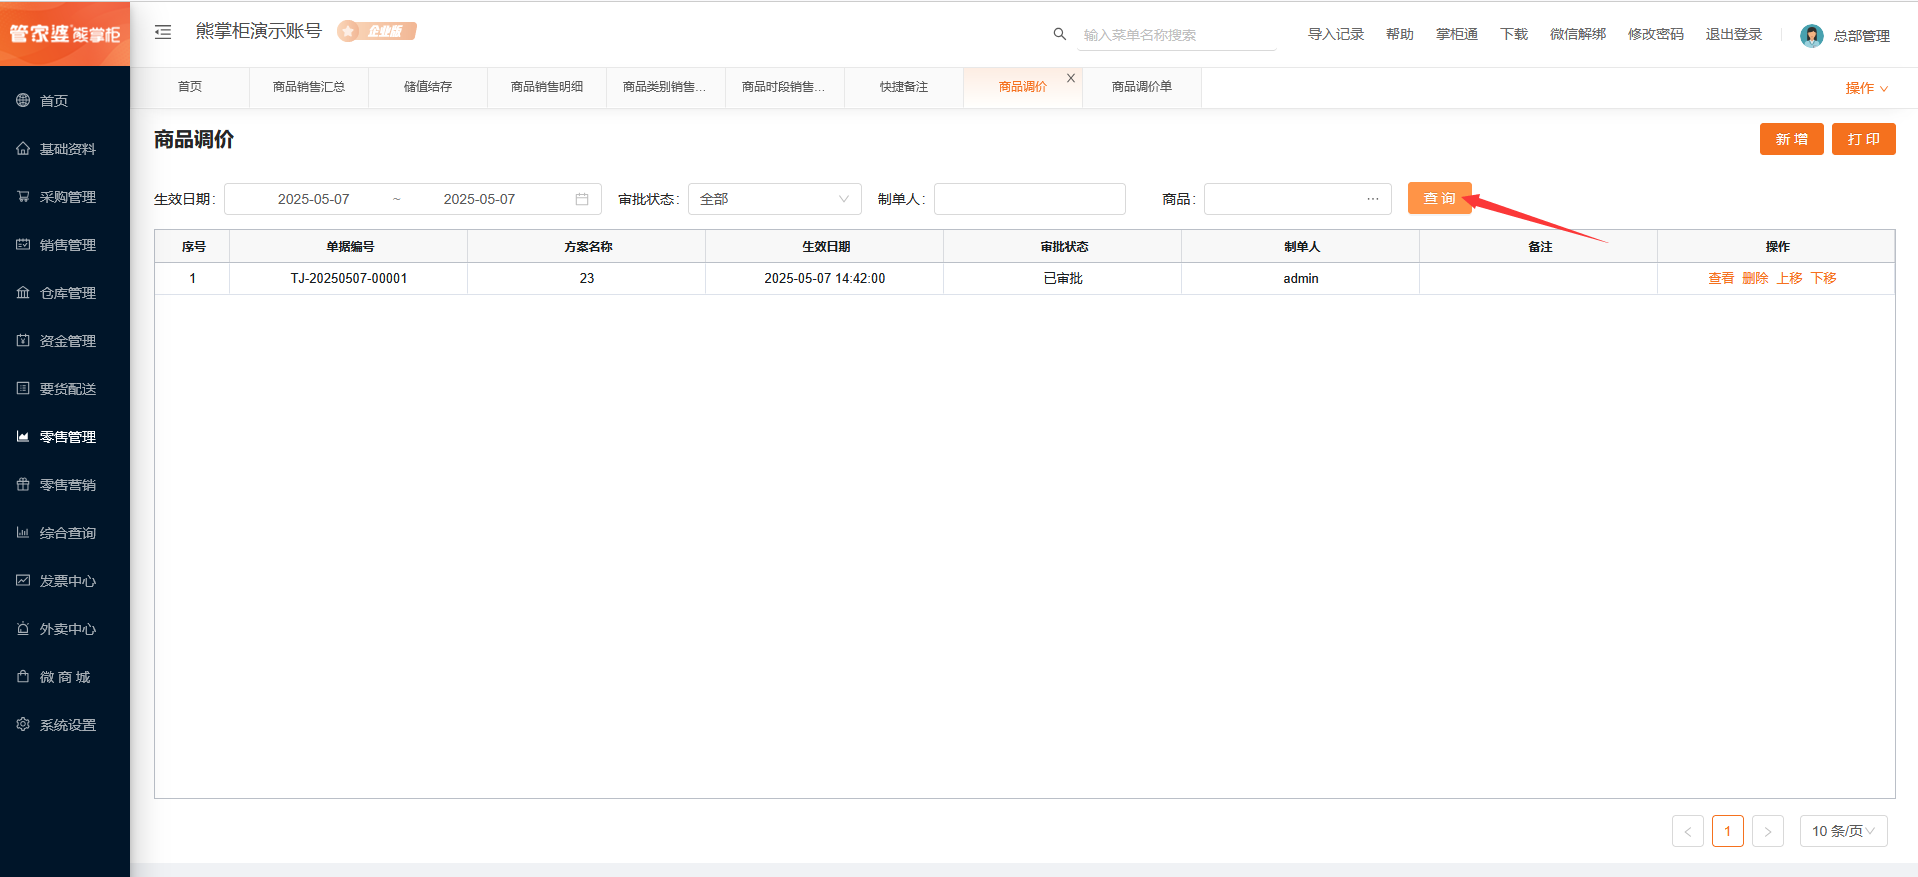1918x877 pixels.
Task: Click the 单据编号 column header
Action: 349,246
